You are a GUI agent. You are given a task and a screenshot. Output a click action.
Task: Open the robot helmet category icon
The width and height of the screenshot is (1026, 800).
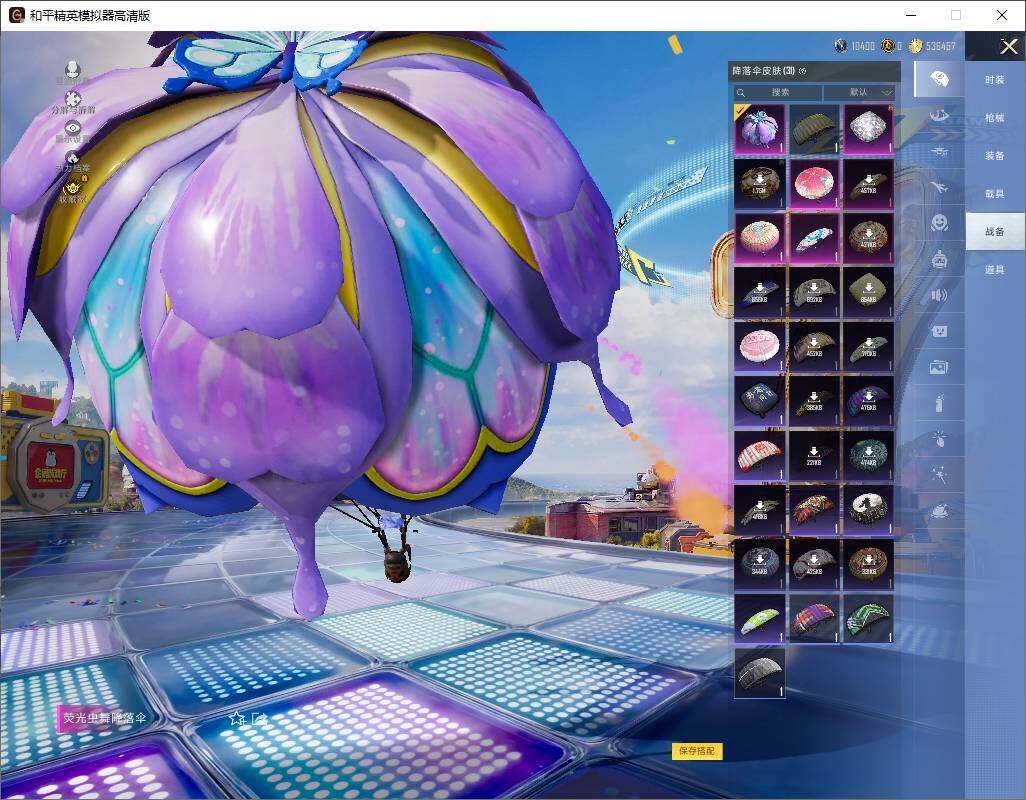(x=939, y=260)
